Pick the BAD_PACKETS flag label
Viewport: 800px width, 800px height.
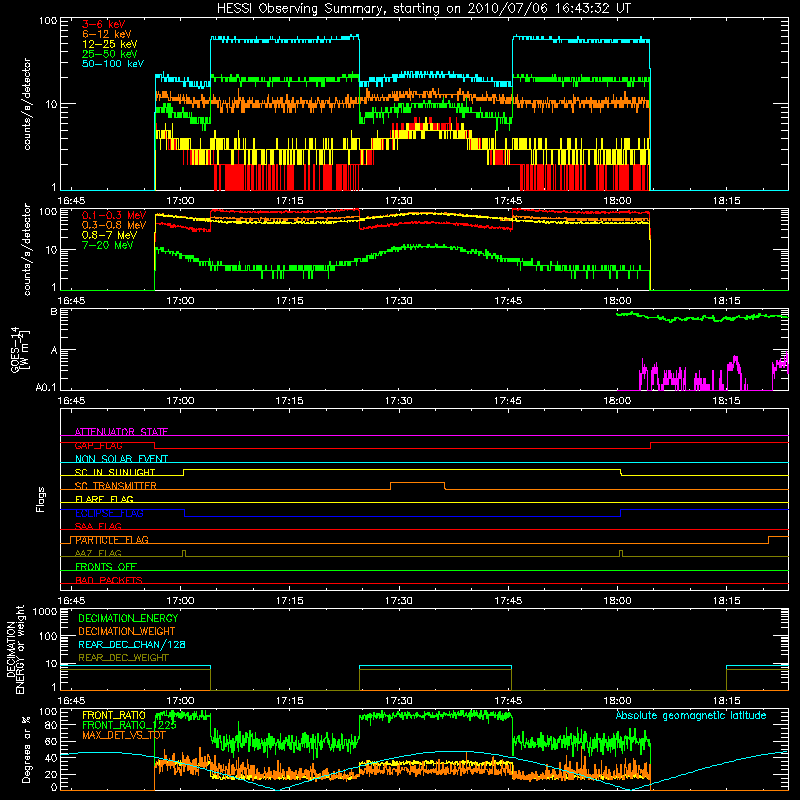pyautogui.click(x=109, y=580)
